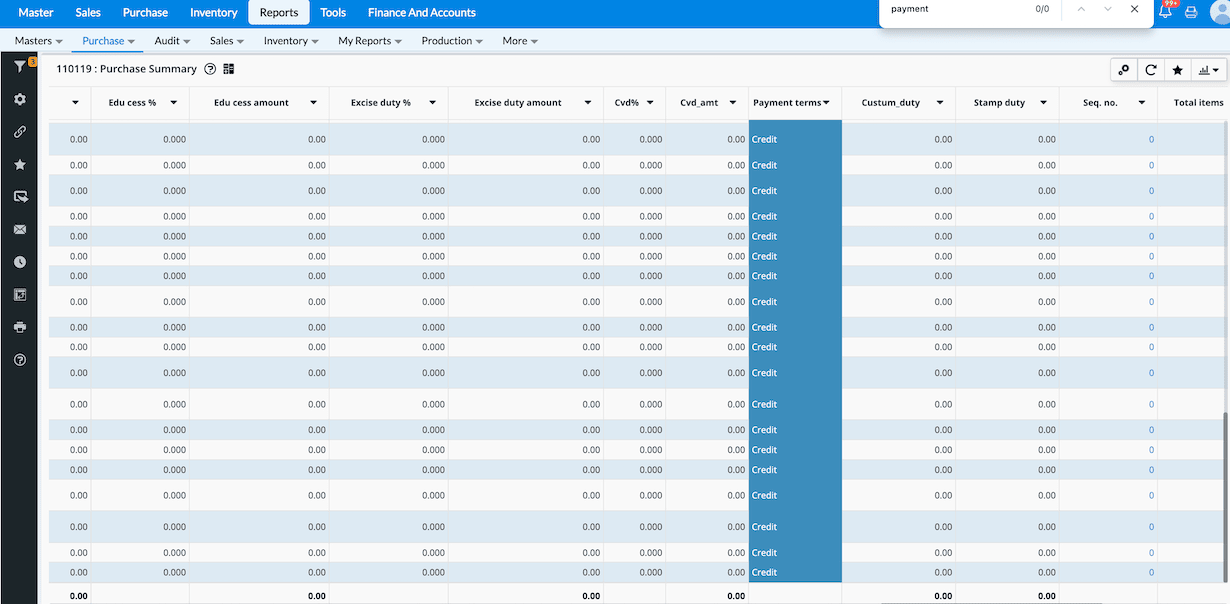Click the help icon beside Purchase Summary title
This screenshot has height=604, width=1230.
[210, 69]
